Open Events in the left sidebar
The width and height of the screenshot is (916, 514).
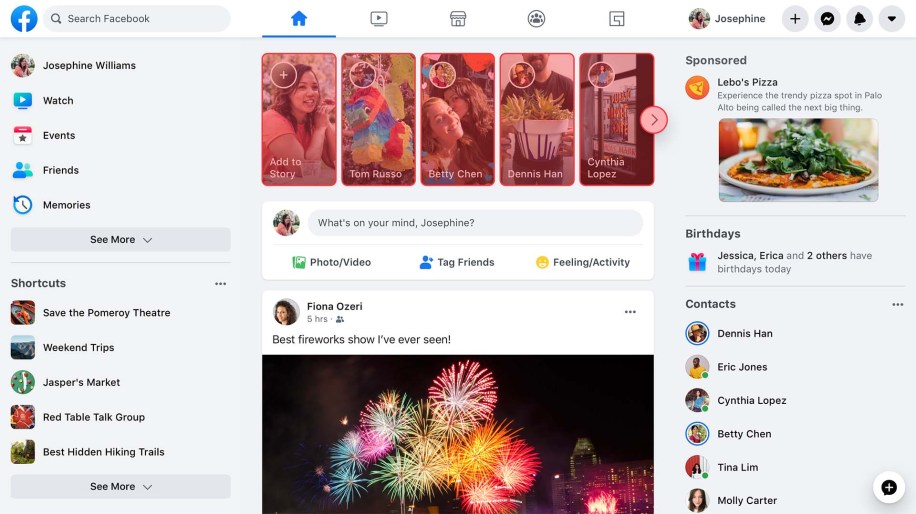pos(58,135)
